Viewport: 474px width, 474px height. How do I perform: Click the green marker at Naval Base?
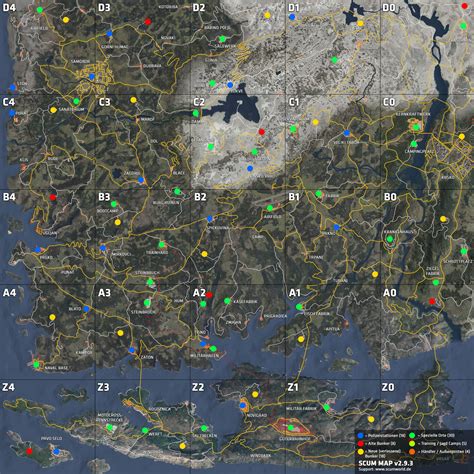pyautogui.click(x=36, y=365)
